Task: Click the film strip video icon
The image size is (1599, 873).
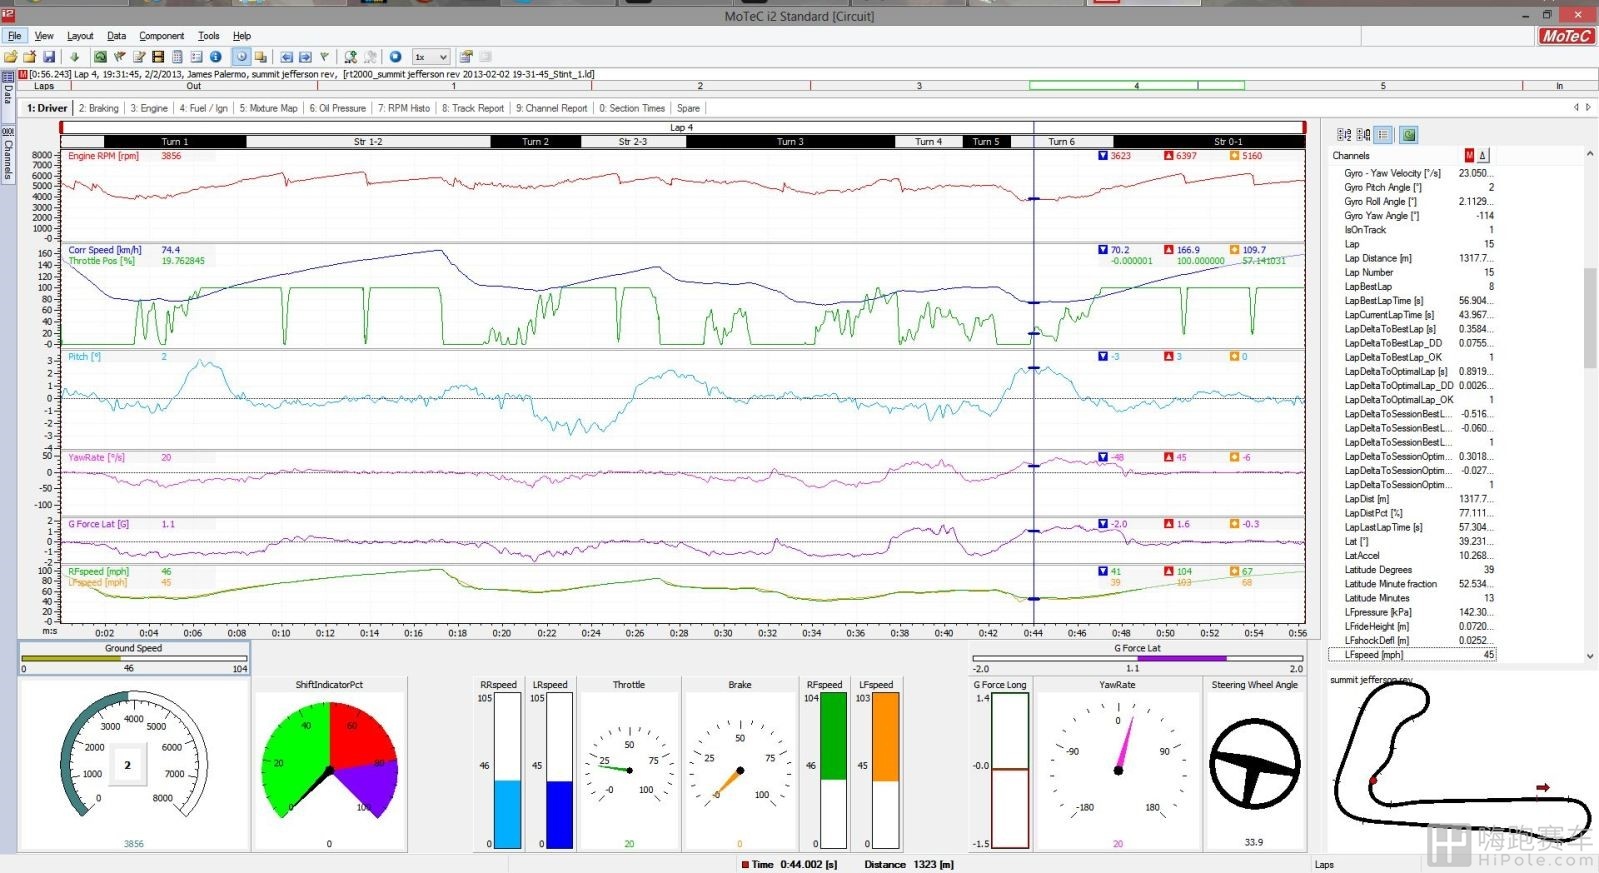Action: (x=158, y=57)
